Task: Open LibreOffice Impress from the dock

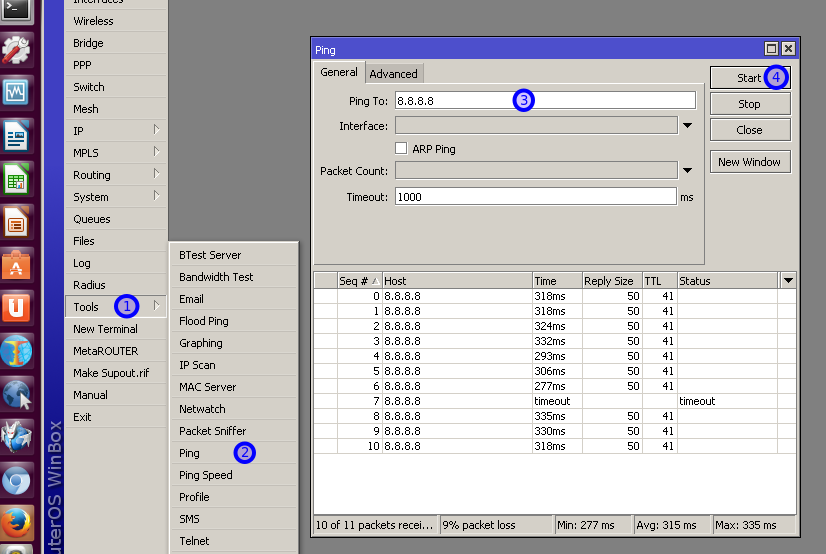Action: pos(15,222)
